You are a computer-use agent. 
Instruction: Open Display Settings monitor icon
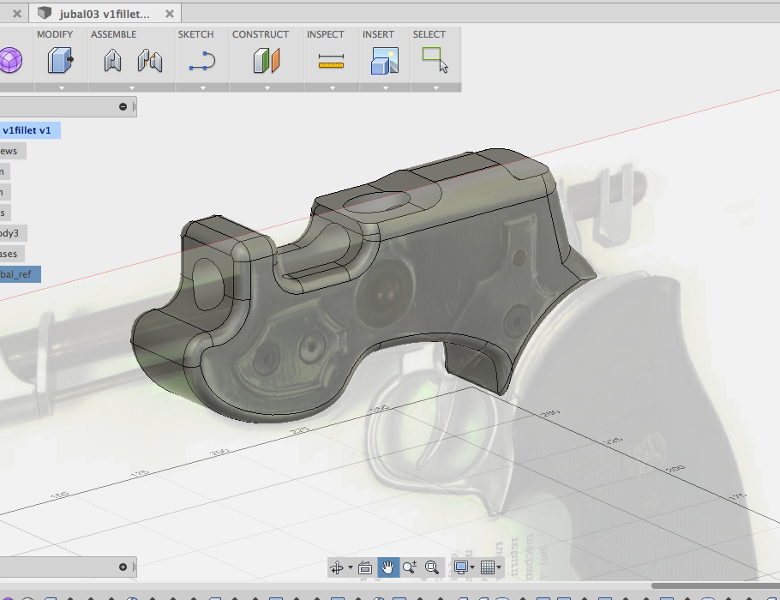461,568
